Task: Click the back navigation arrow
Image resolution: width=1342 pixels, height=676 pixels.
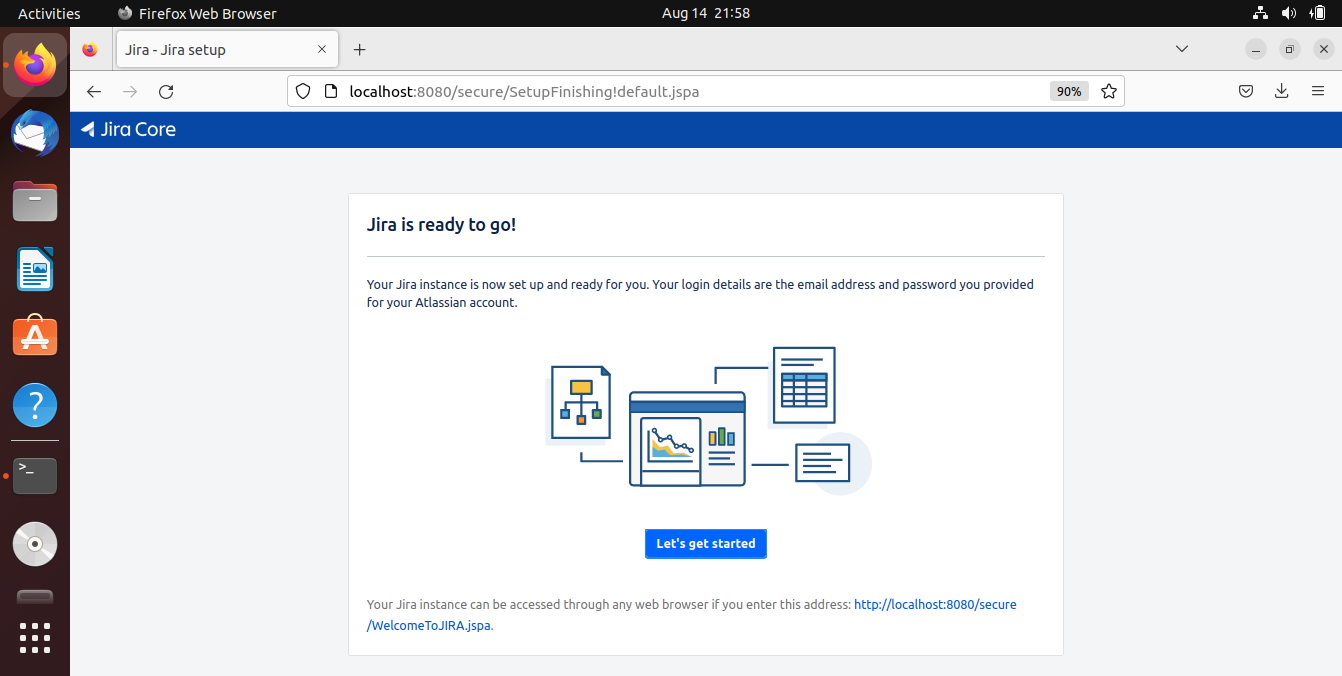Action: click(93, 91)
